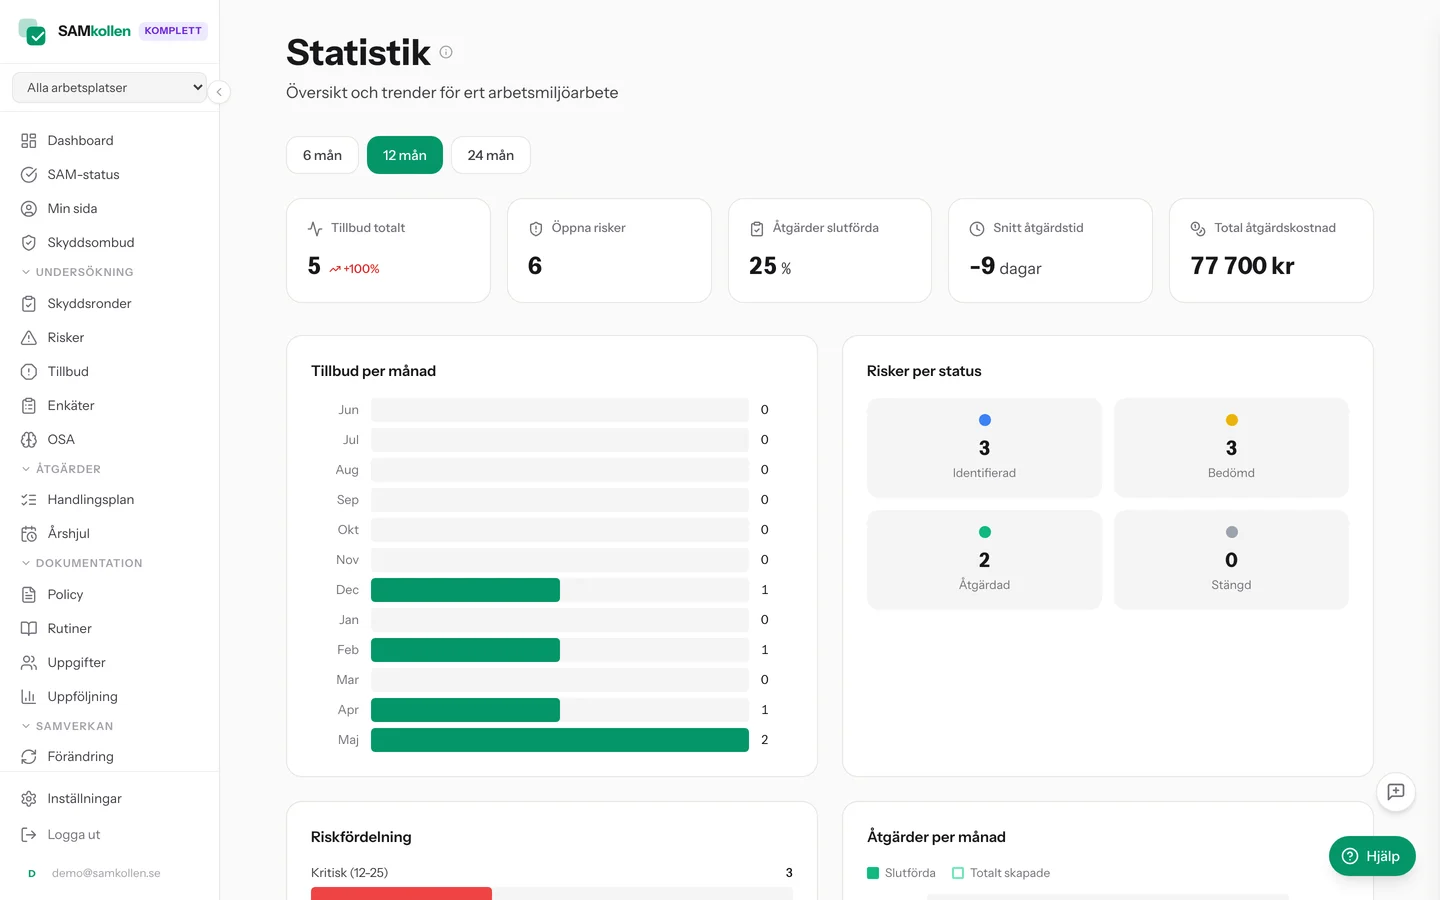Click the green Dec bar in chart

[465, 590]
